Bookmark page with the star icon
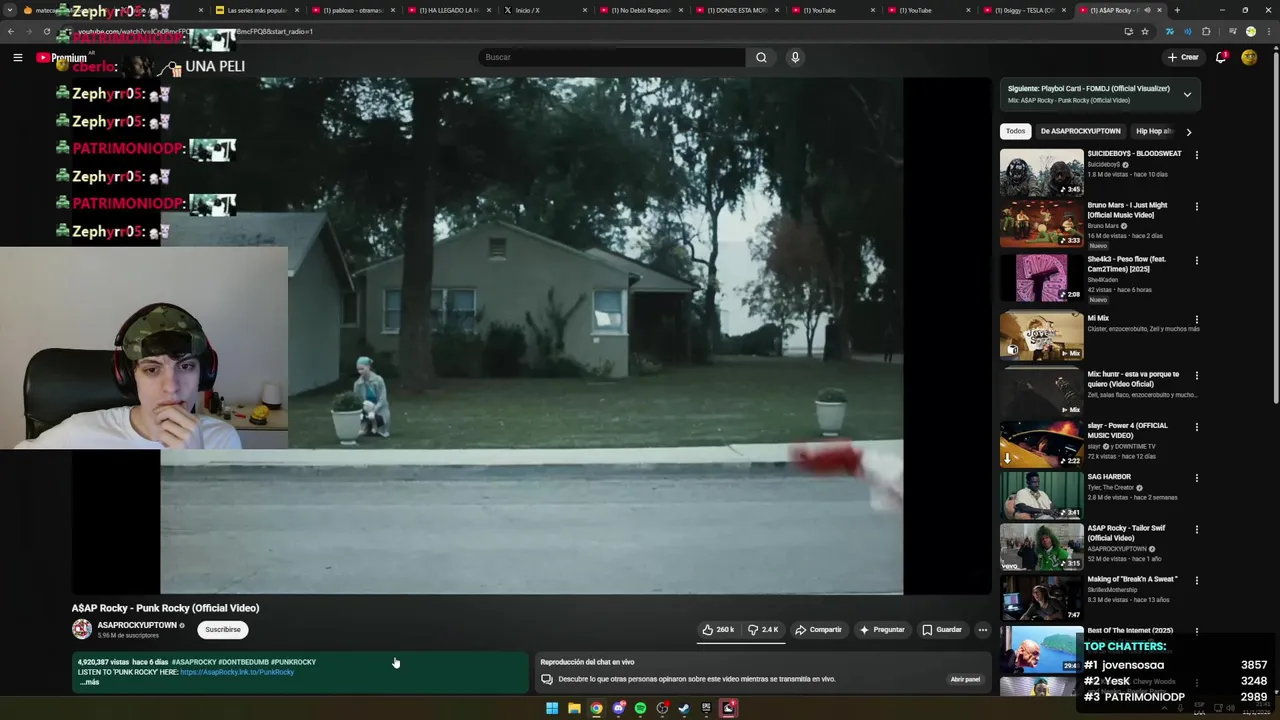This screenshot has width=1280, height=720. click(1145, 31)
